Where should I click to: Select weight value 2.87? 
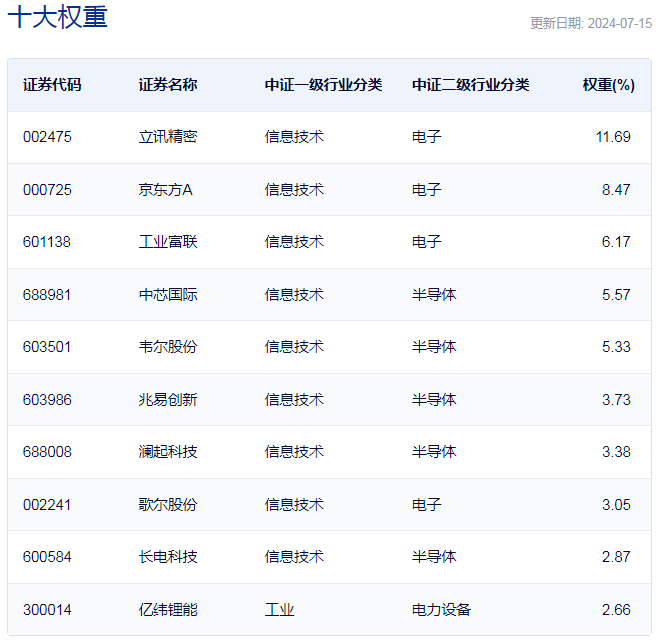[616, 557]
